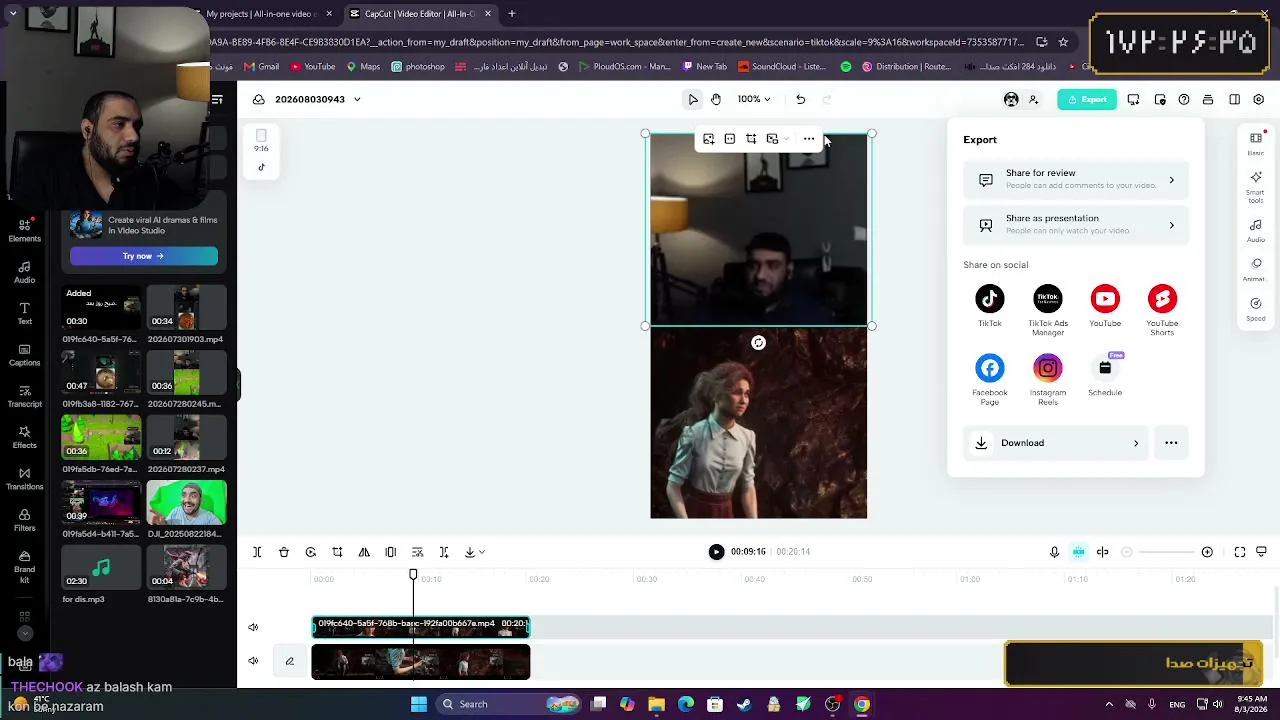Open Smart tools on right sidebar
Image resolution: width=1280 pixels, height=720 pixels.
tap(1256, 185)
